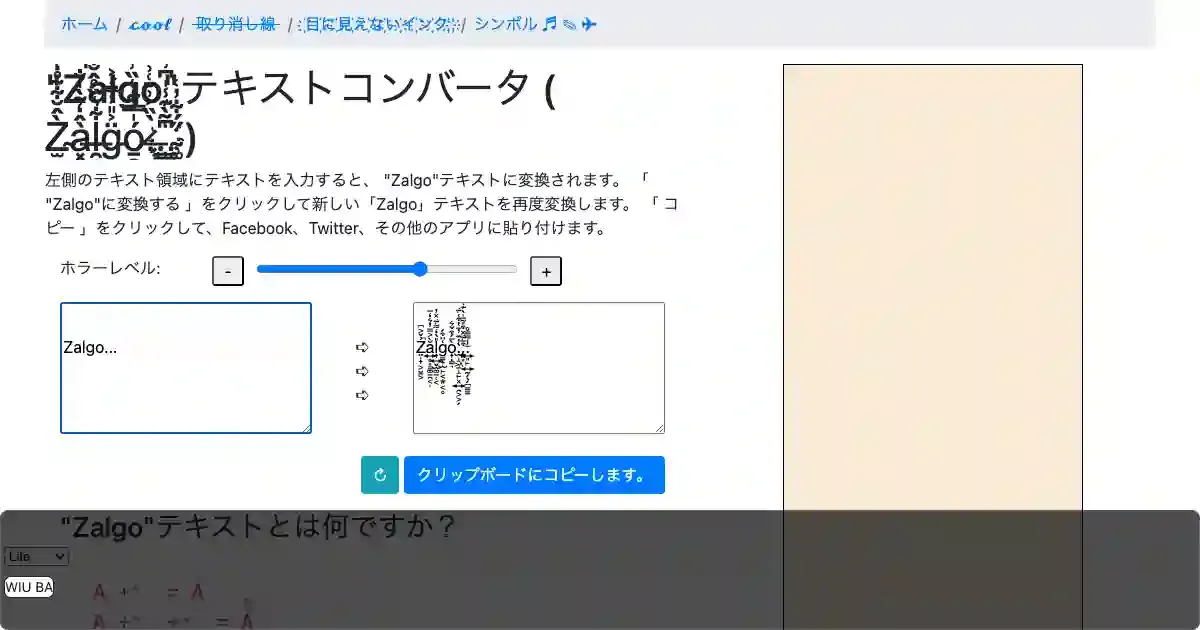Open the 'Lile' dropdown selector
Image resolution: width=1200 pixels, height=630 pixels.
(x=36, y=557)
